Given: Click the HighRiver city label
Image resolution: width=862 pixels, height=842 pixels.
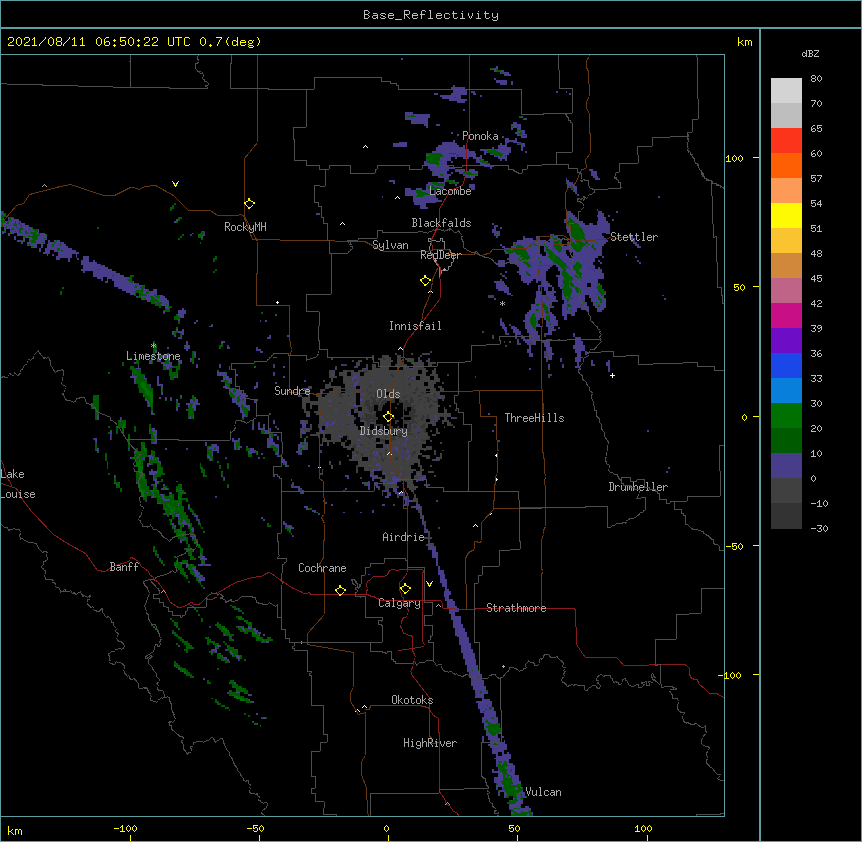Looking at the screenshot, I should click(x=430, y=743).
